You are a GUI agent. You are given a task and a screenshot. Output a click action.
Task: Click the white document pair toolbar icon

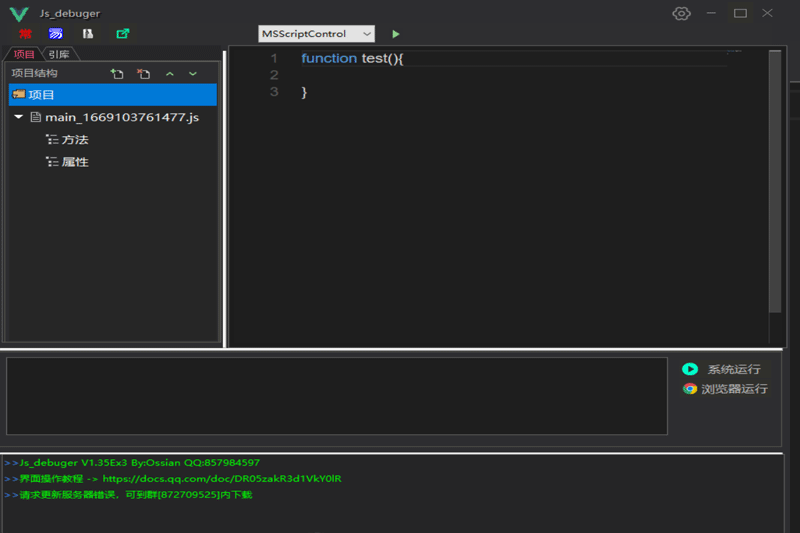coord(88,34)
